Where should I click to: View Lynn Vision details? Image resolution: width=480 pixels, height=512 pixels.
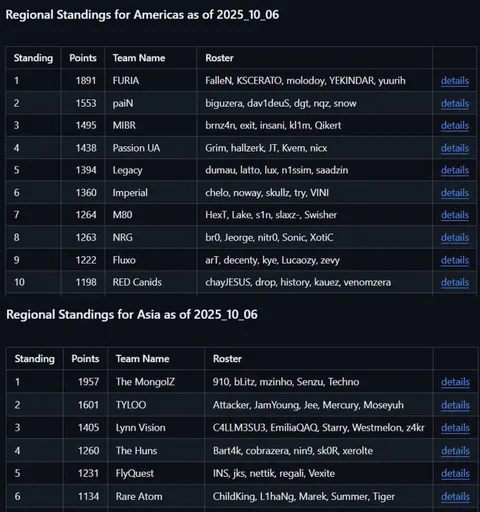[x=455, y=428]
